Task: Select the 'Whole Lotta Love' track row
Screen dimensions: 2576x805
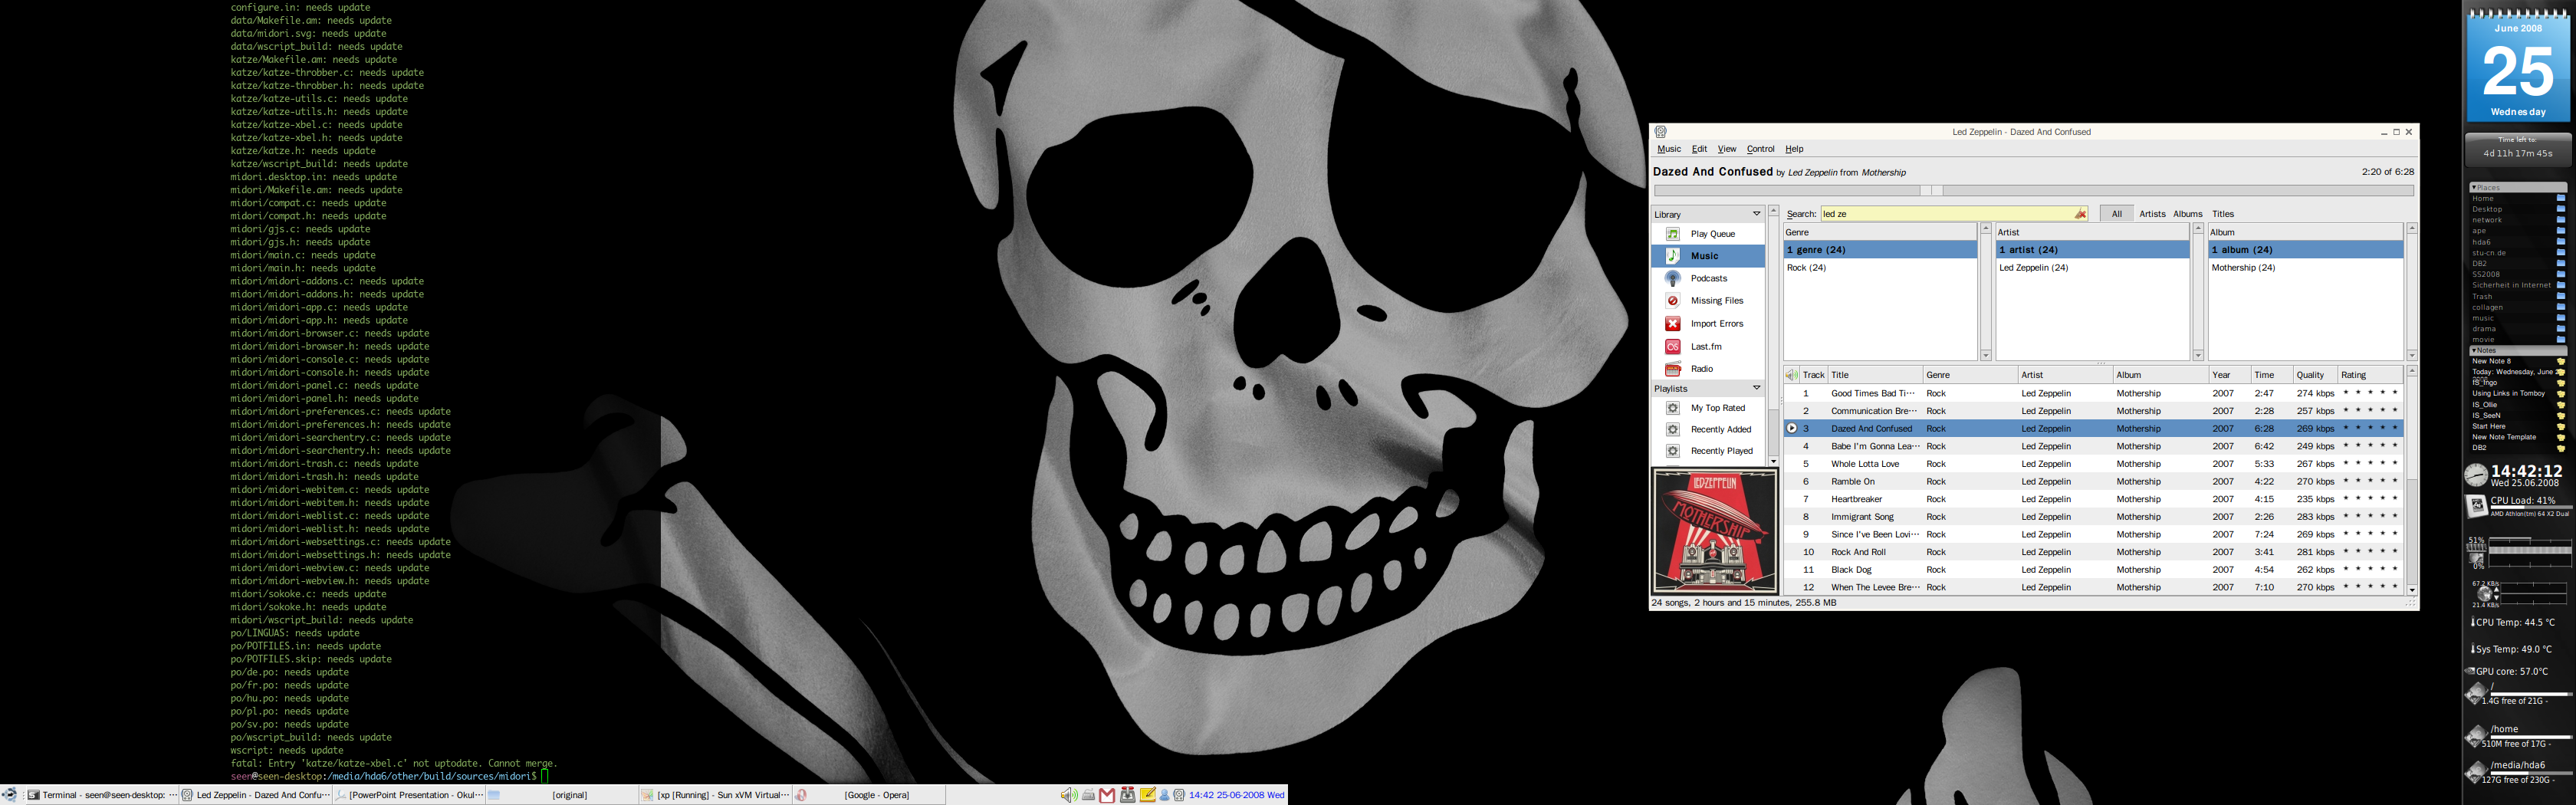Action: pos(2093,464)
